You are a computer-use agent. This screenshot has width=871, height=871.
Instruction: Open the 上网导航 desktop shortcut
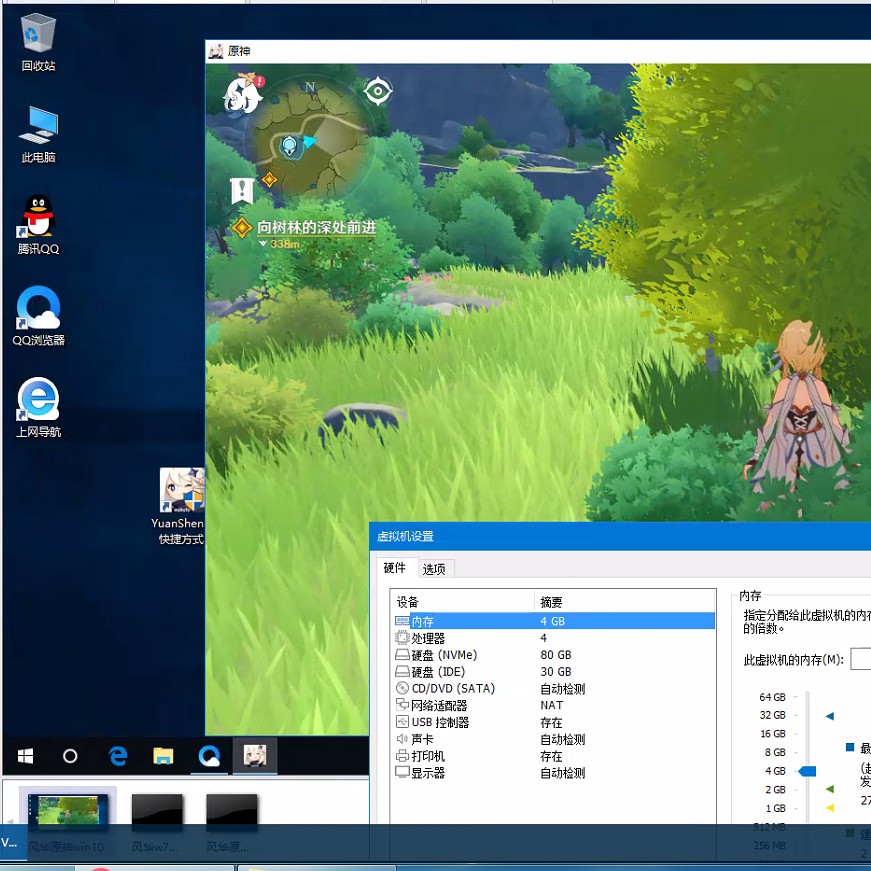pos(38,407)
